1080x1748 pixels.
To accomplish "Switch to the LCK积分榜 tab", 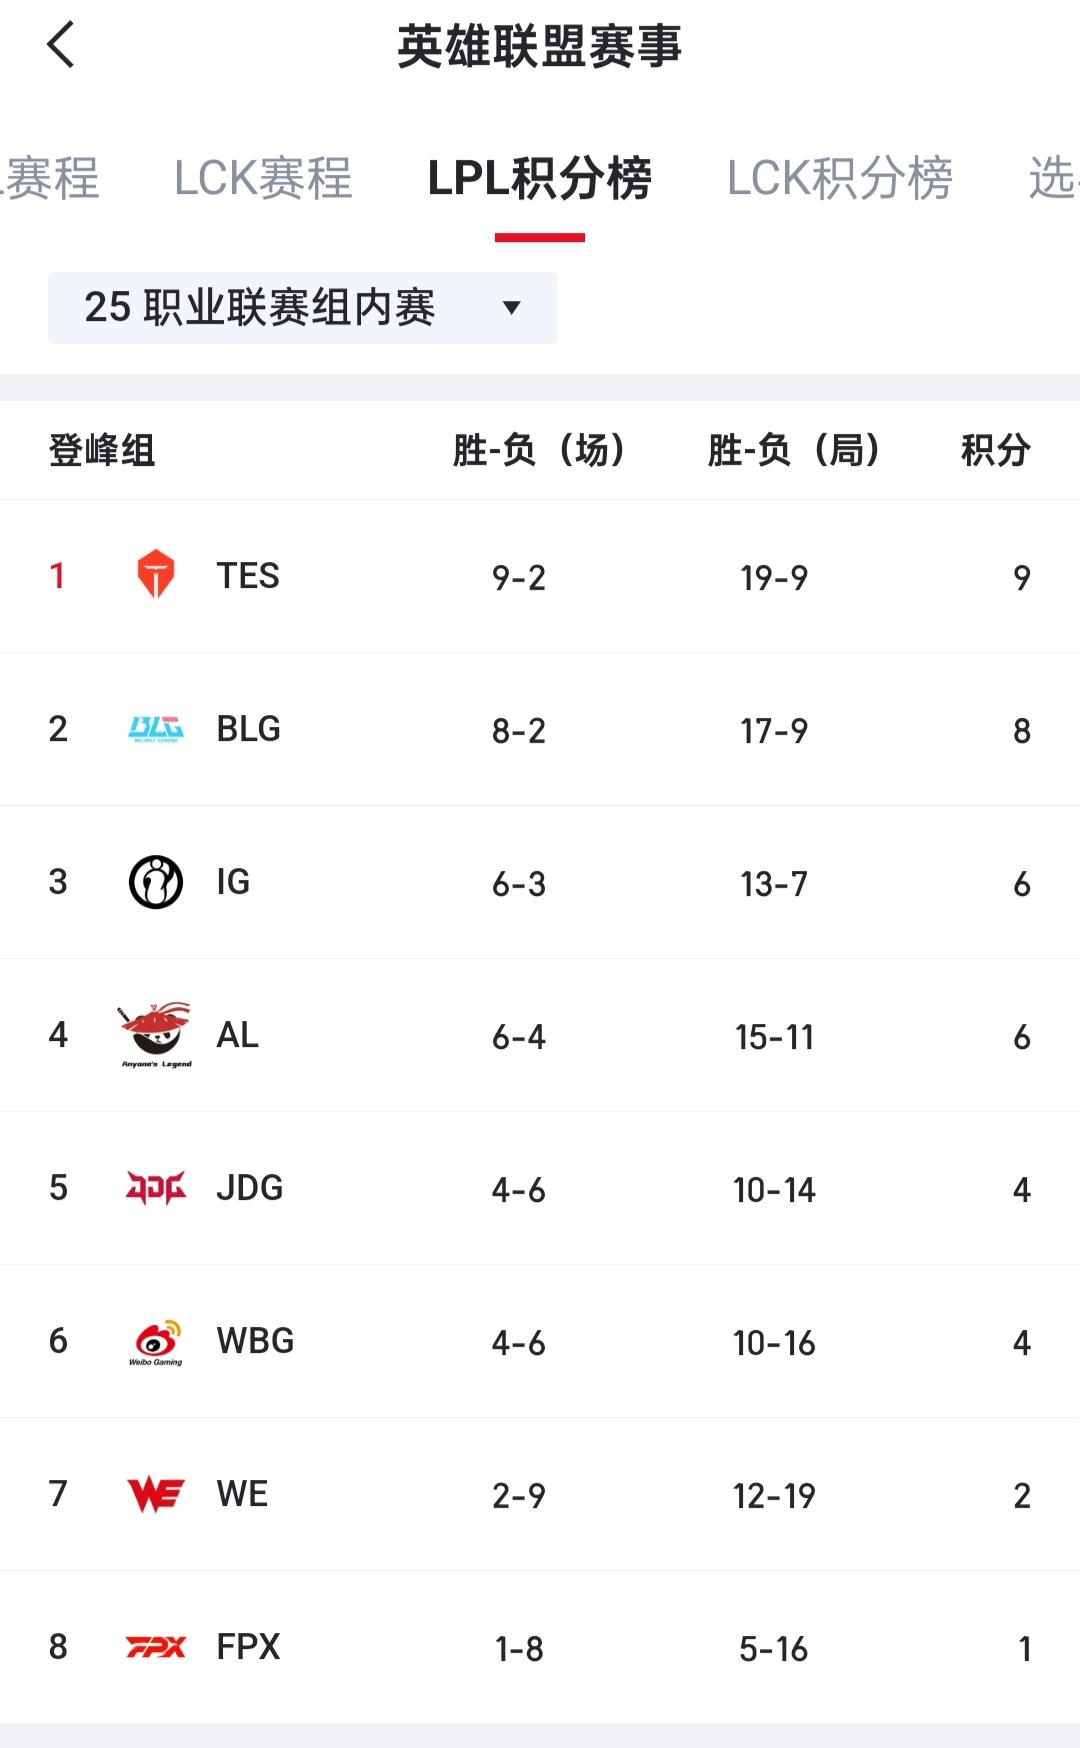I will tap(840, 179).
